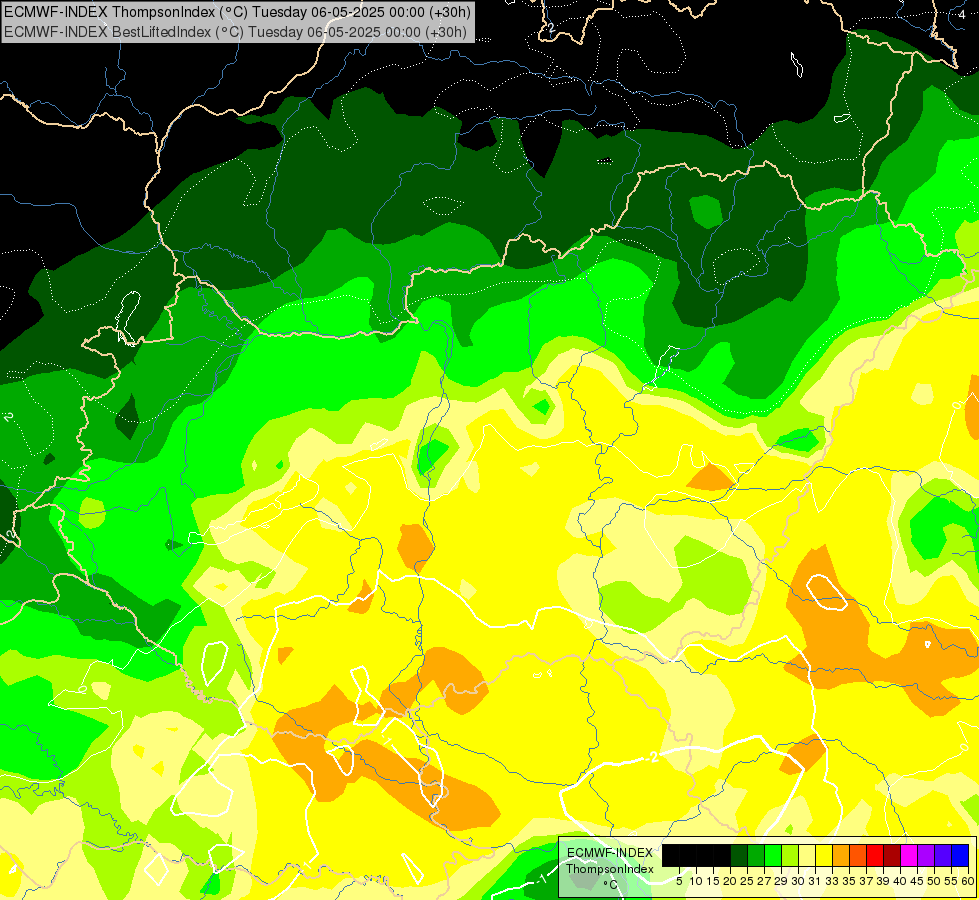This screenshot has height=900, width=979.
Task: Click the legend tick label 50
Action: pyautogui.click(x=934, y=881)
